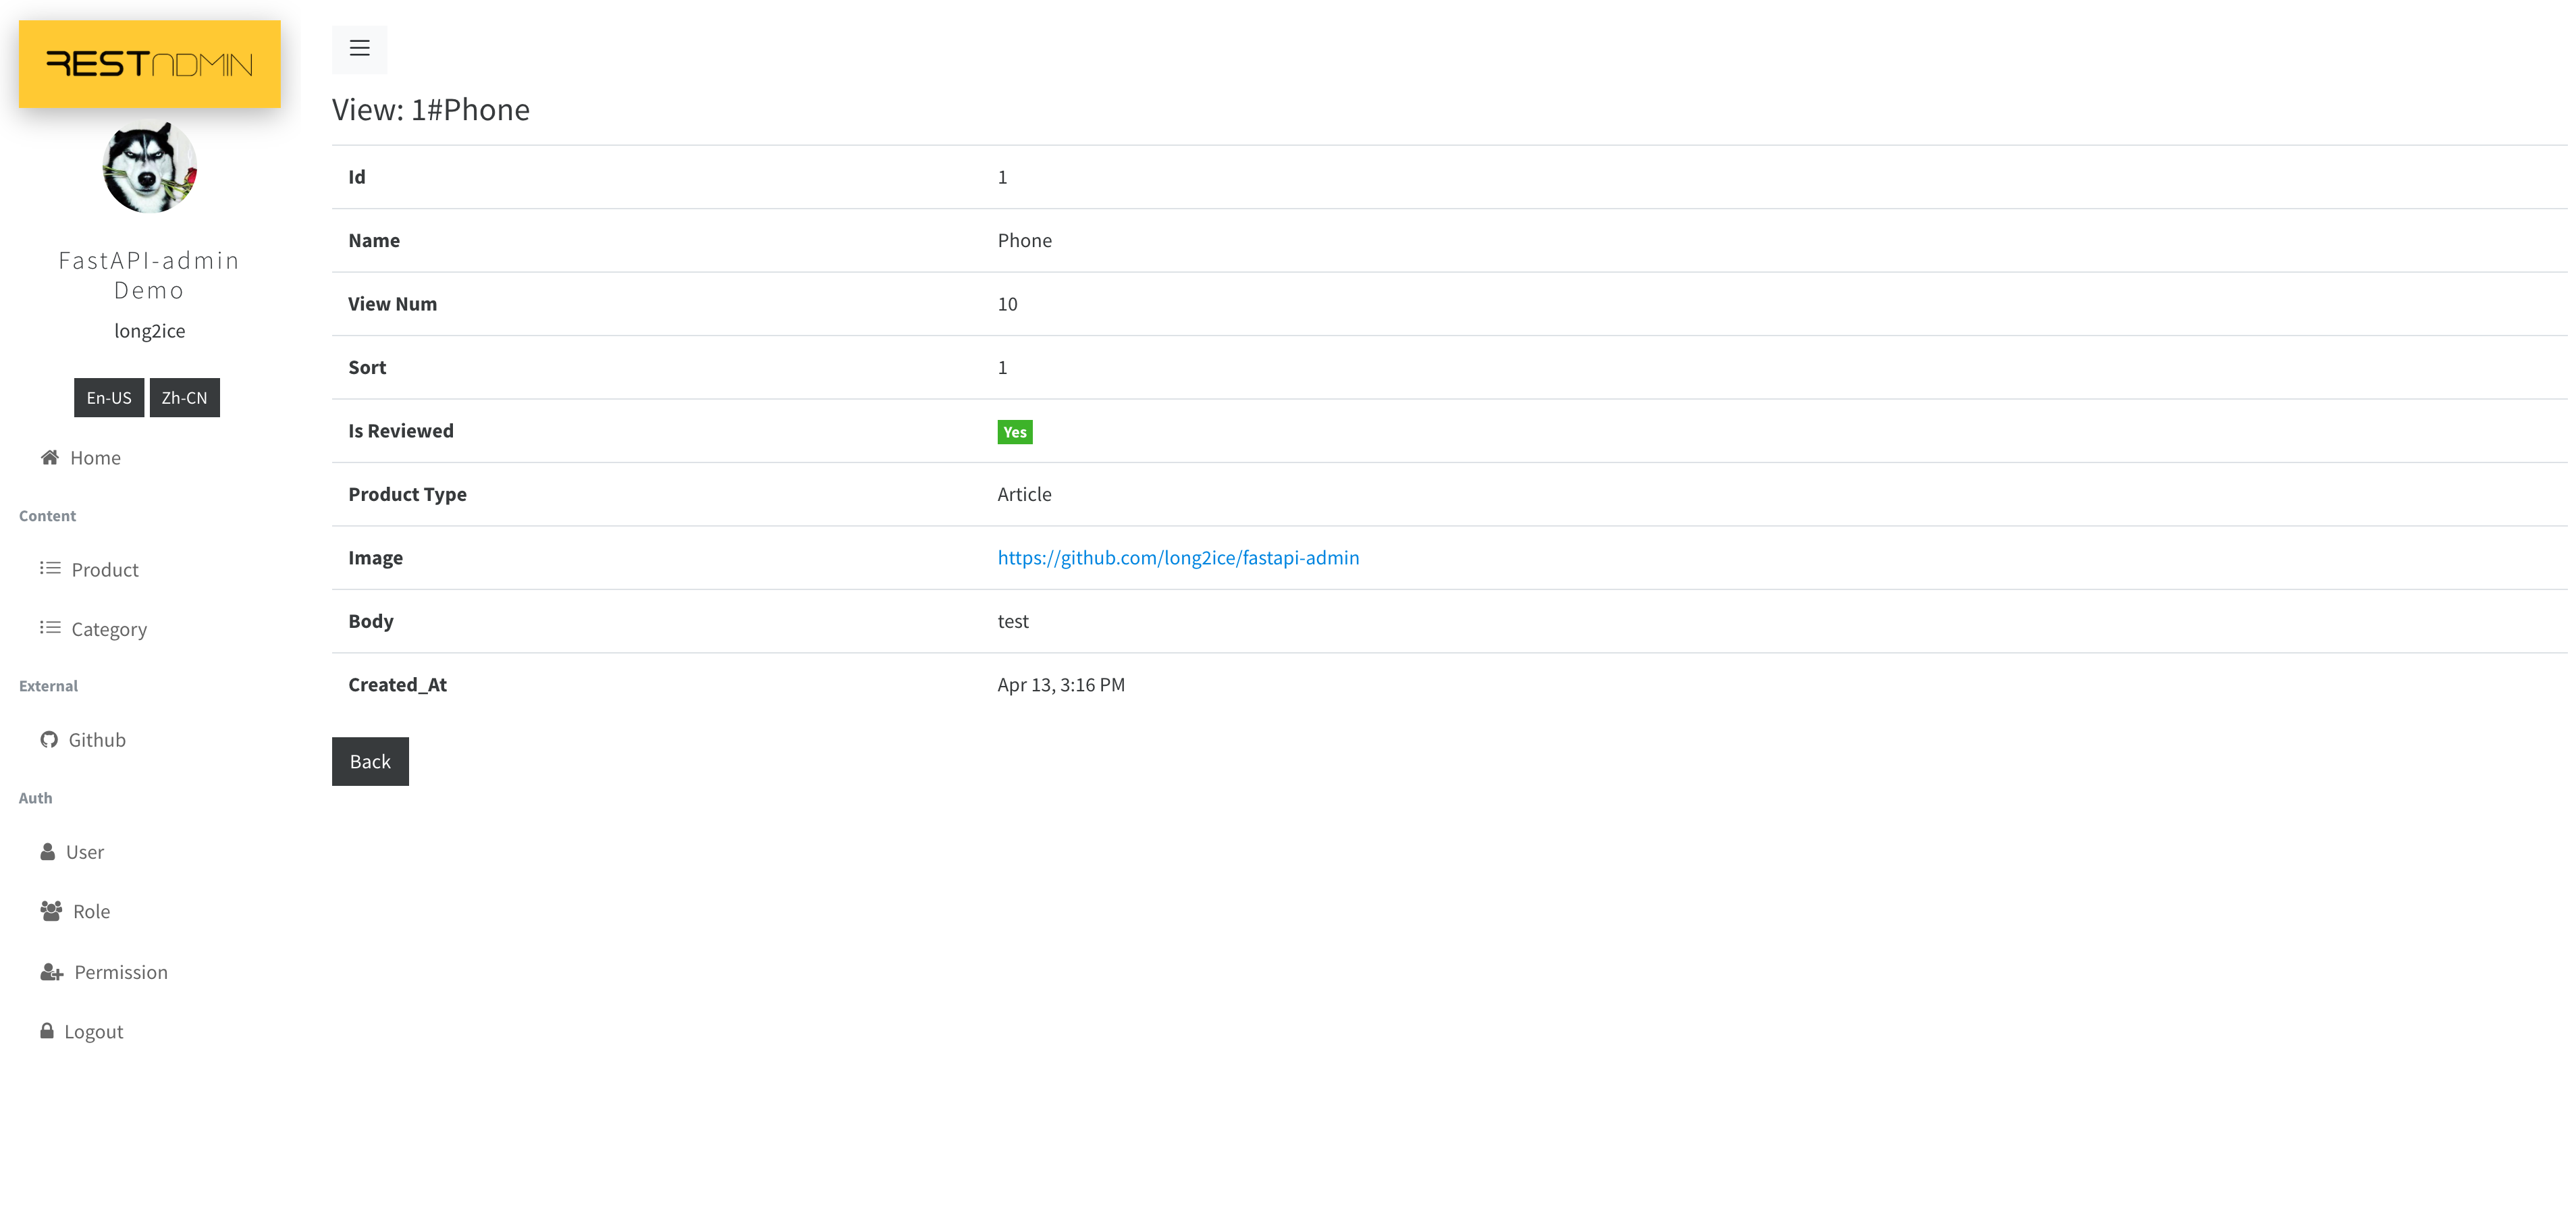Click the Permission user-plus icon
Image resolution: width=2576 pixels, height=1222 pixels.
click(52, 972)
